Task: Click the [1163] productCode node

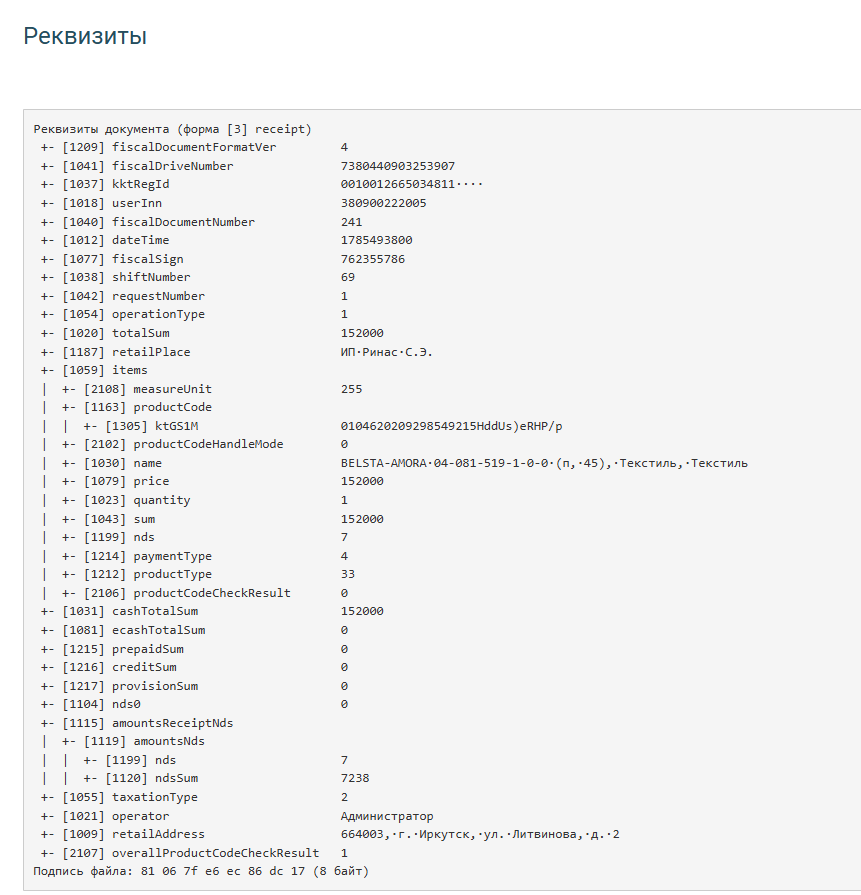Action: pyautogui.click(x=136, y=408)
